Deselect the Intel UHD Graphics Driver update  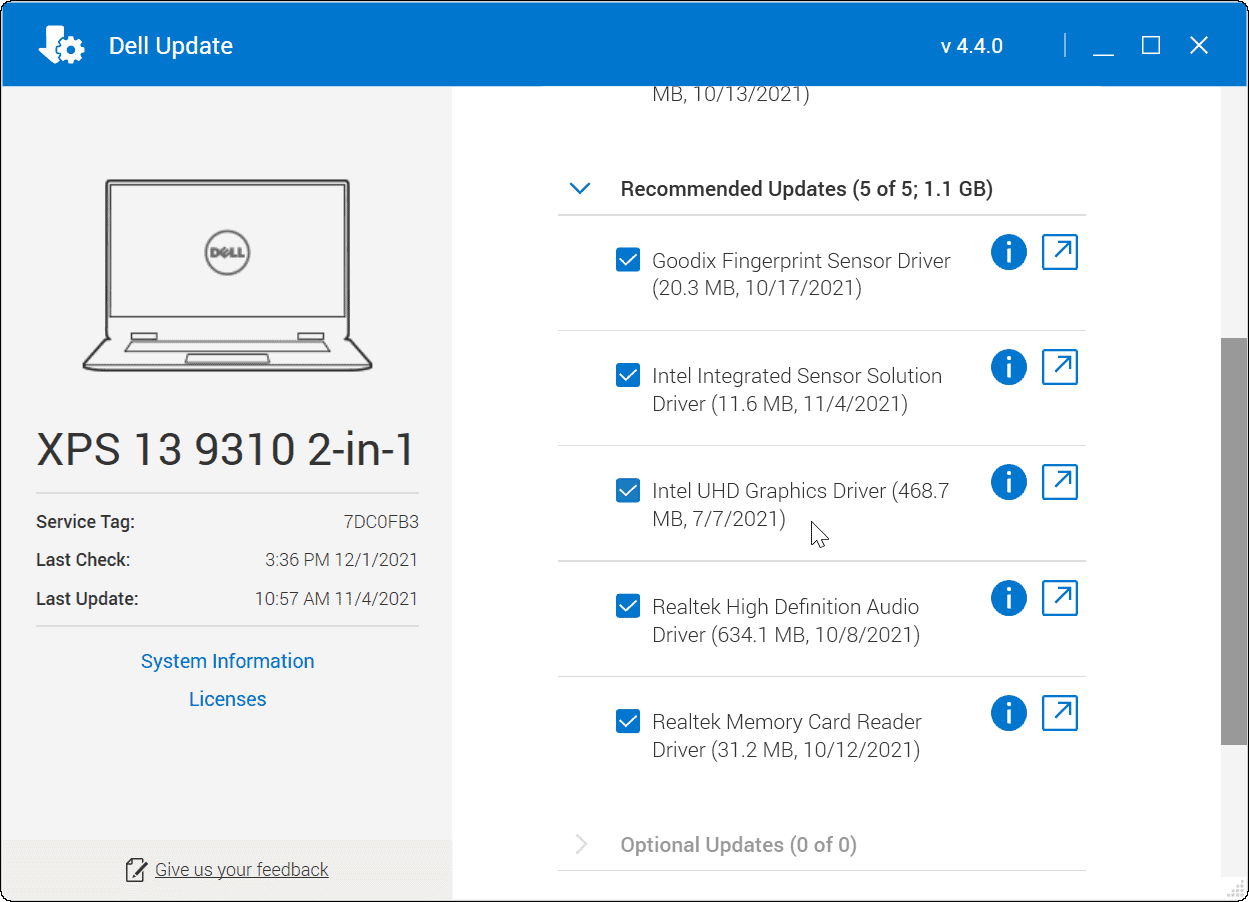tap(627, 490)
